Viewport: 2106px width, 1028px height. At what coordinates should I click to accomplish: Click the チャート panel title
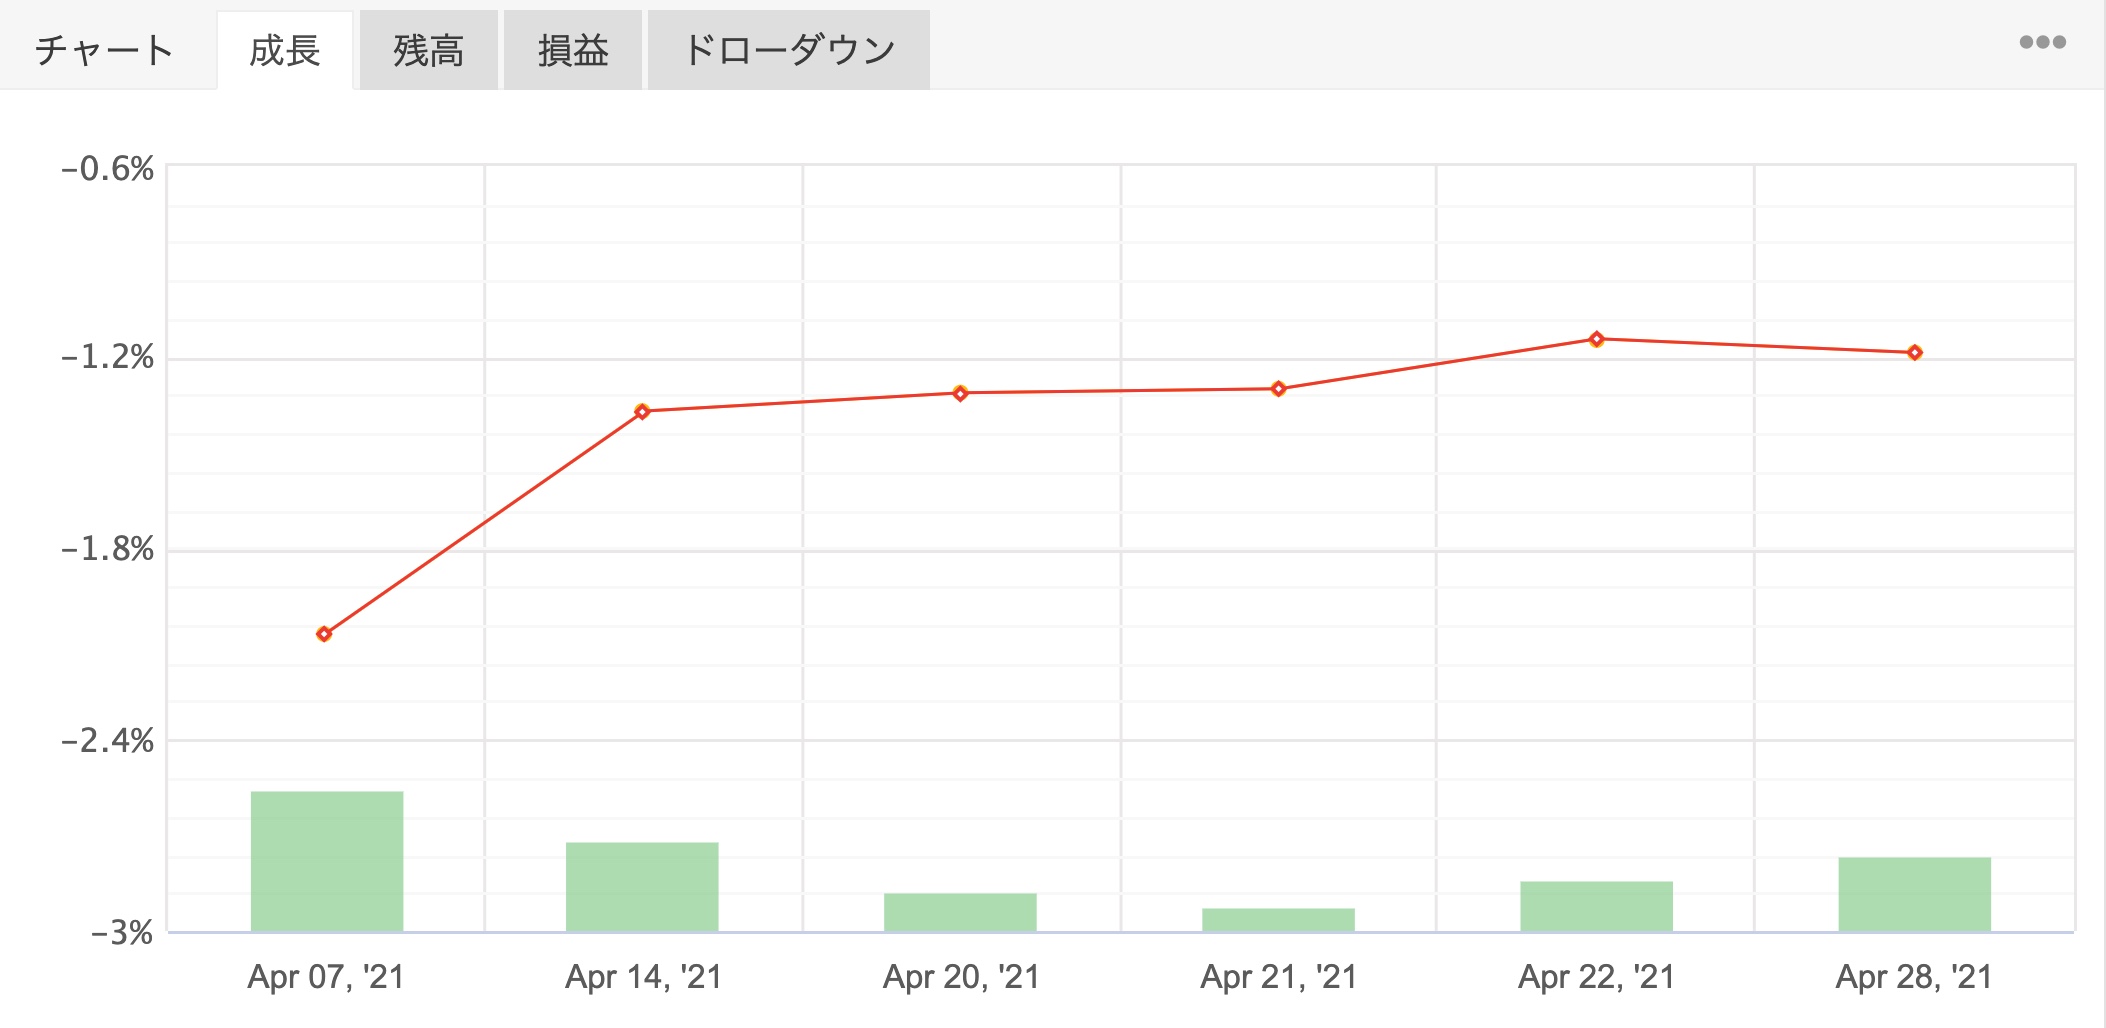pos(104,50)
